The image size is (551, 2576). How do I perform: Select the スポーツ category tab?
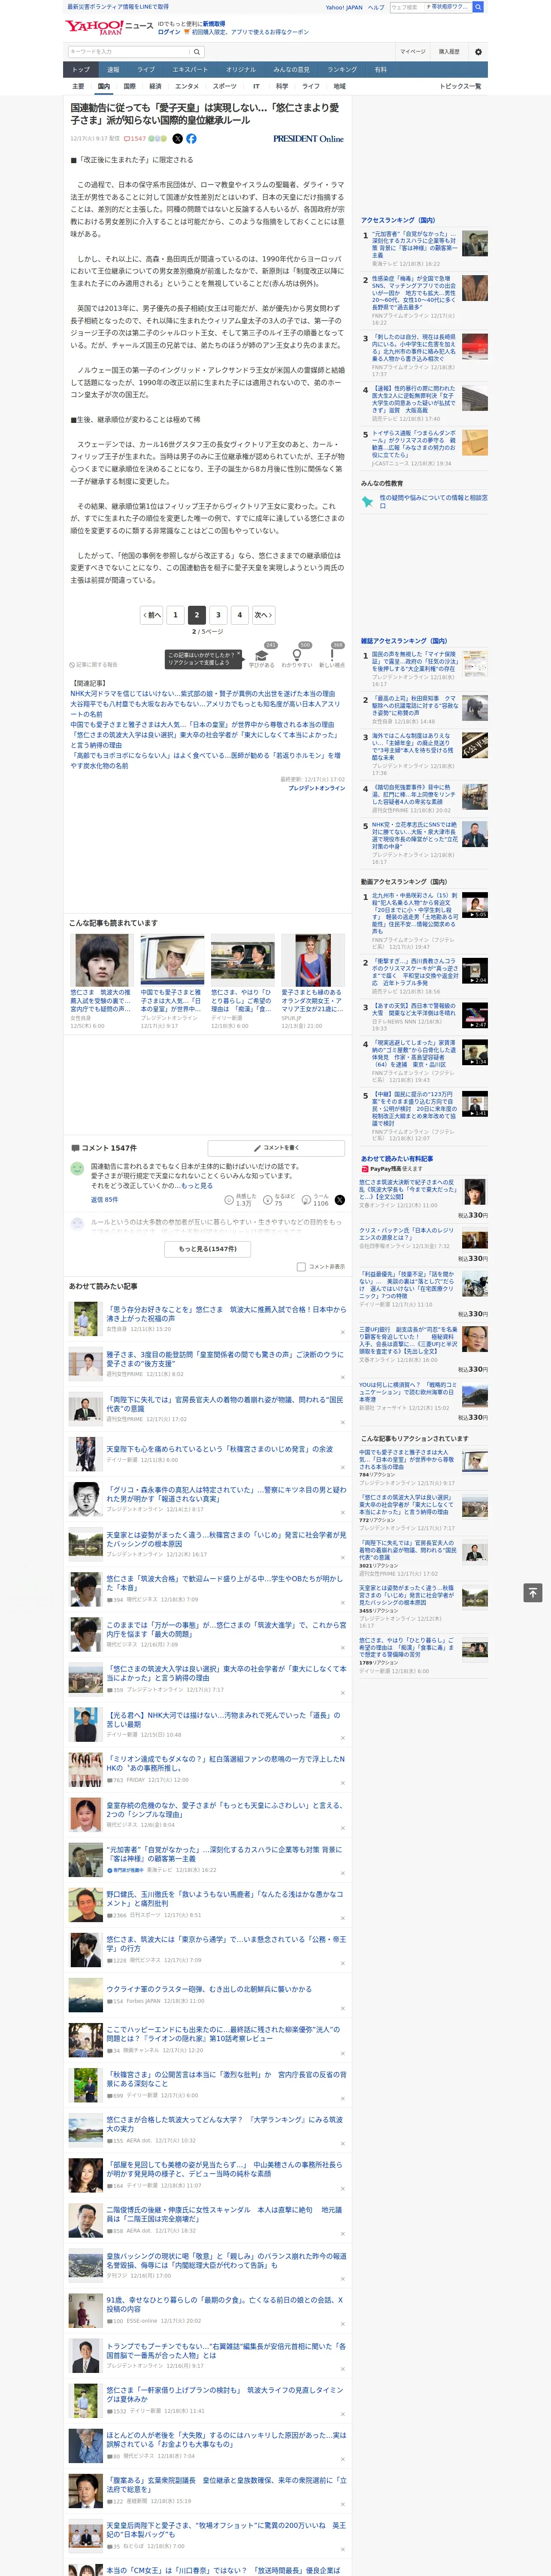pyautogui.click(x=225, y=86)
